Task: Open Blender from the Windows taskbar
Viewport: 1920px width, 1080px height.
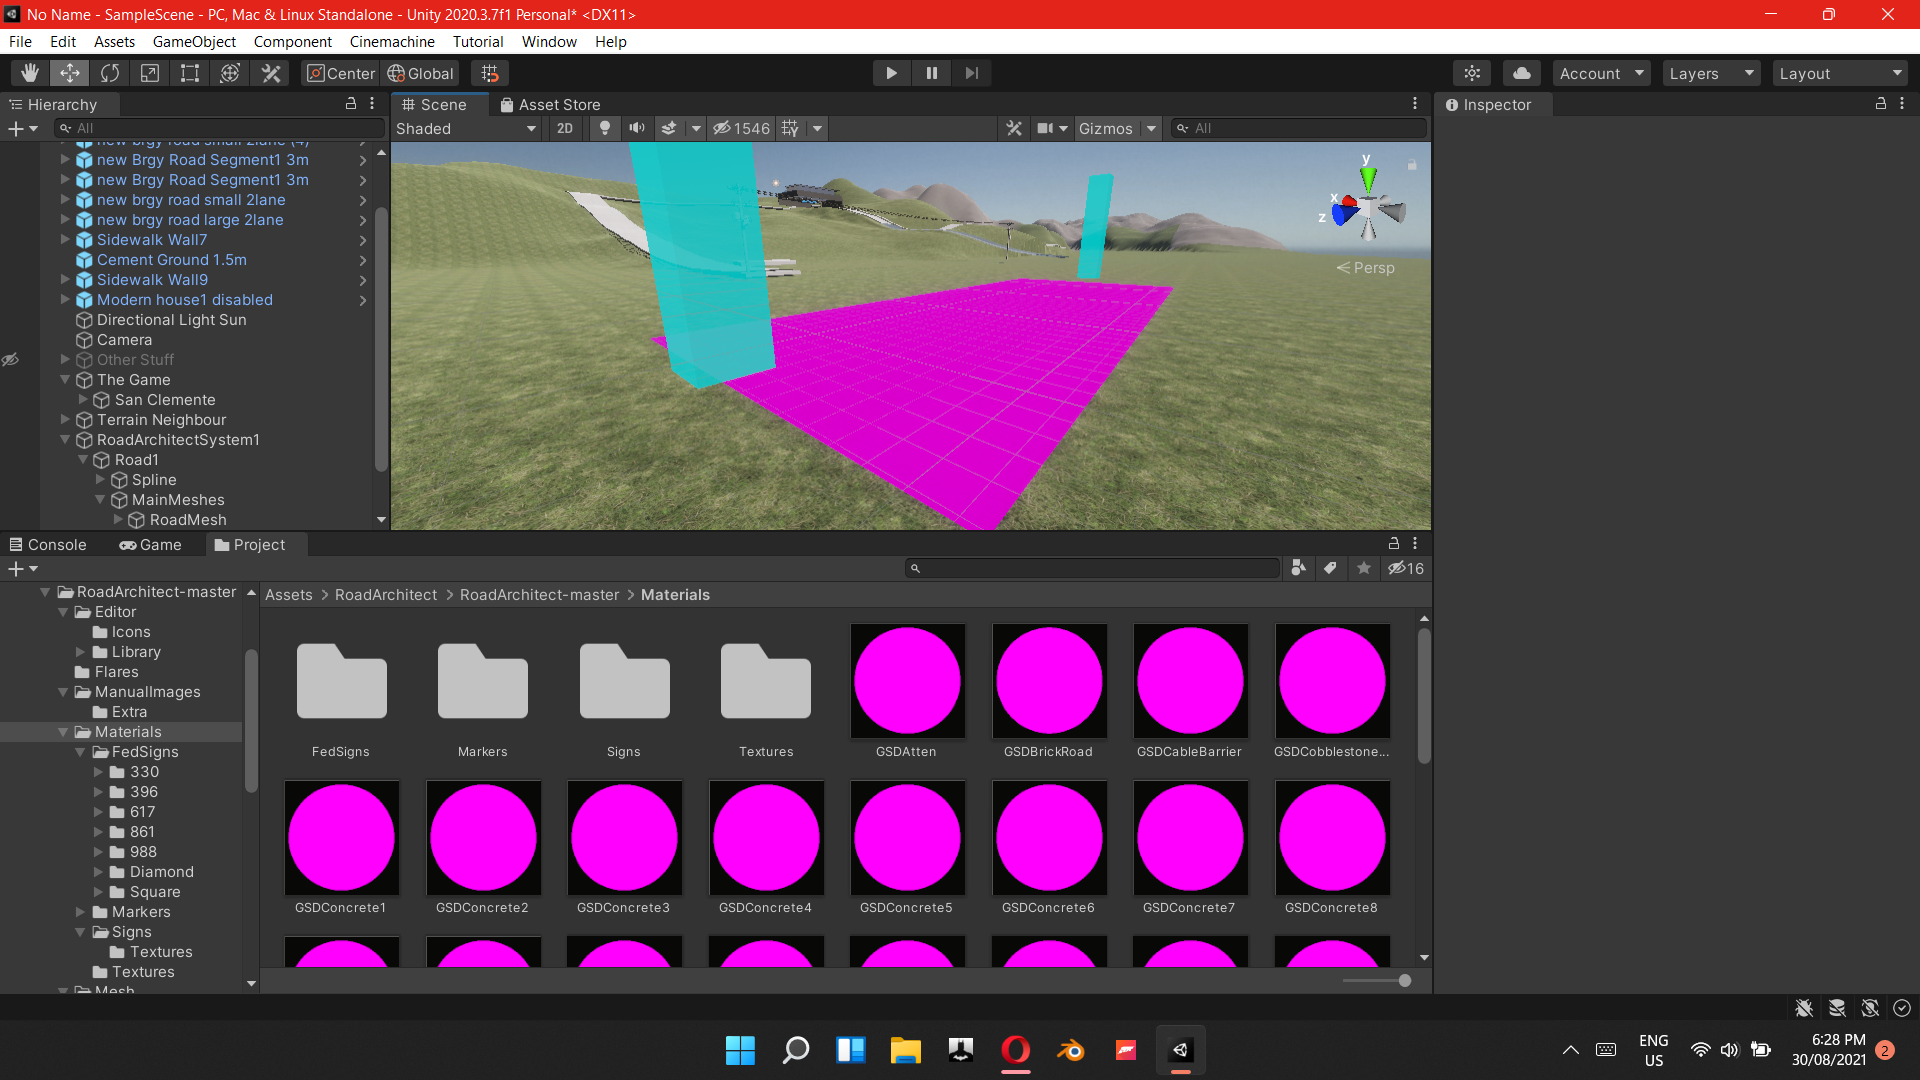Action: [x=1071, y=1050]
